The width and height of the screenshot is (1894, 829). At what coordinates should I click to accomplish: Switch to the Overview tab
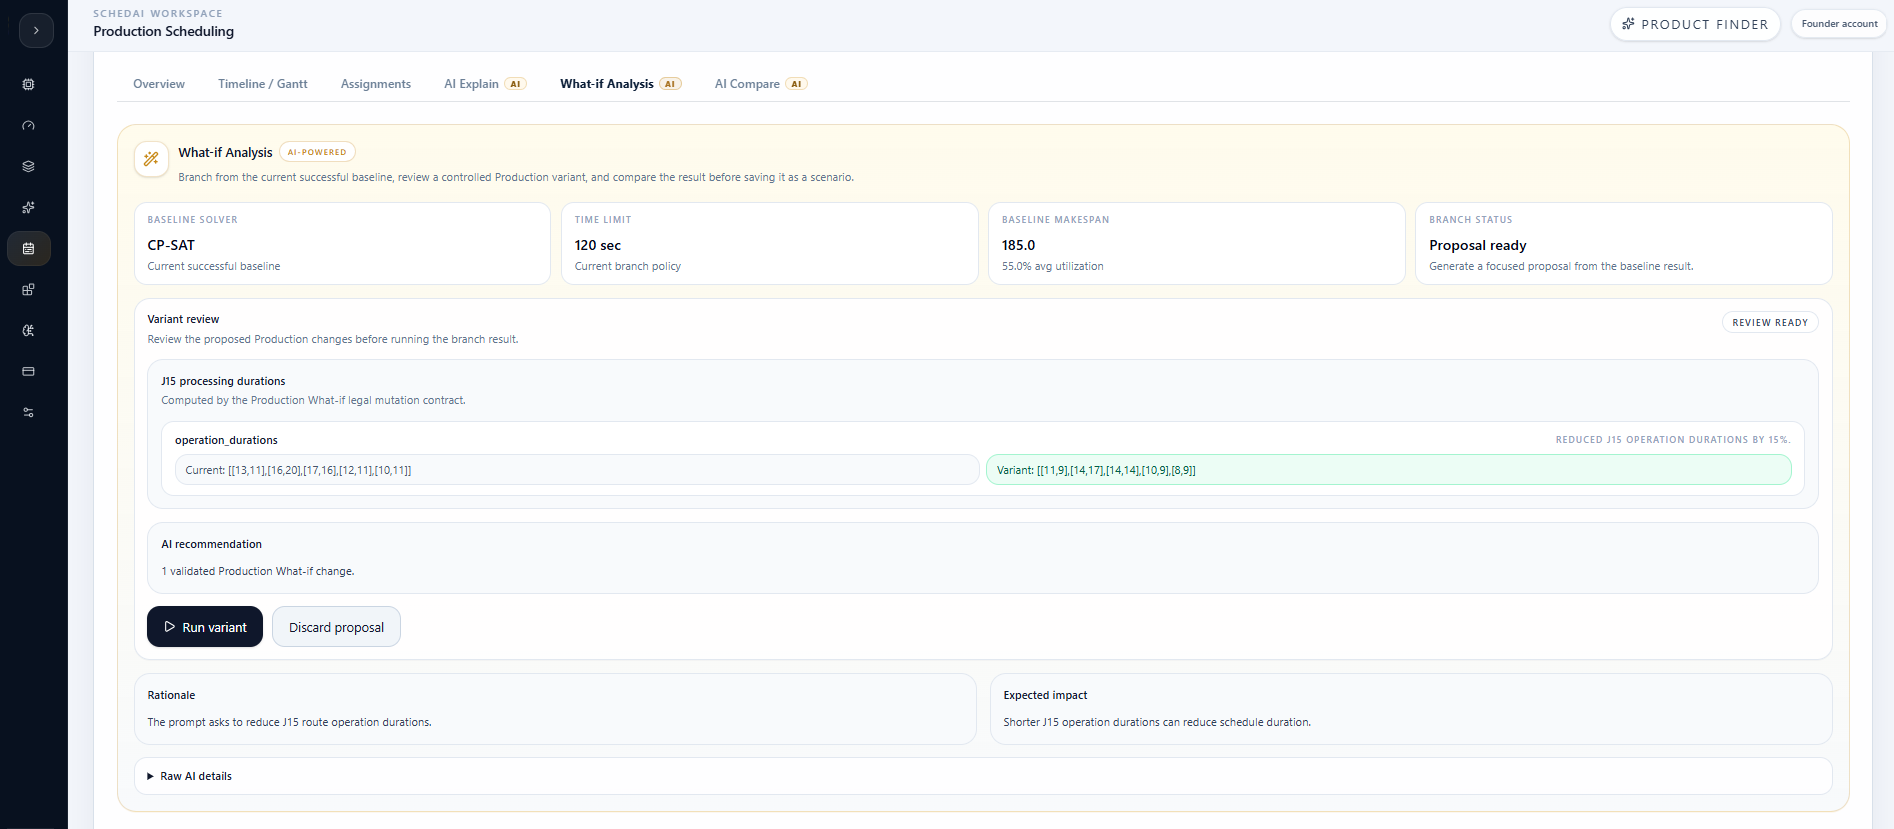click(159, 84)
